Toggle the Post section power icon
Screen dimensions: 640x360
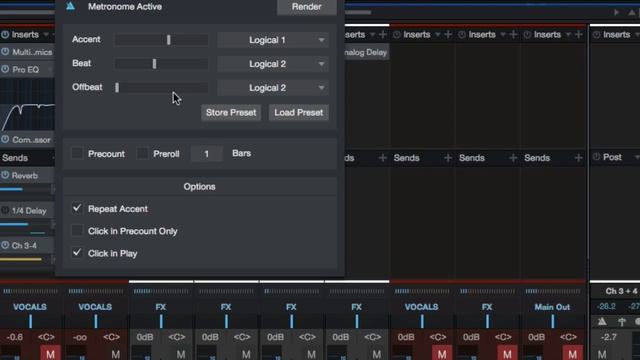pos(596,157)
